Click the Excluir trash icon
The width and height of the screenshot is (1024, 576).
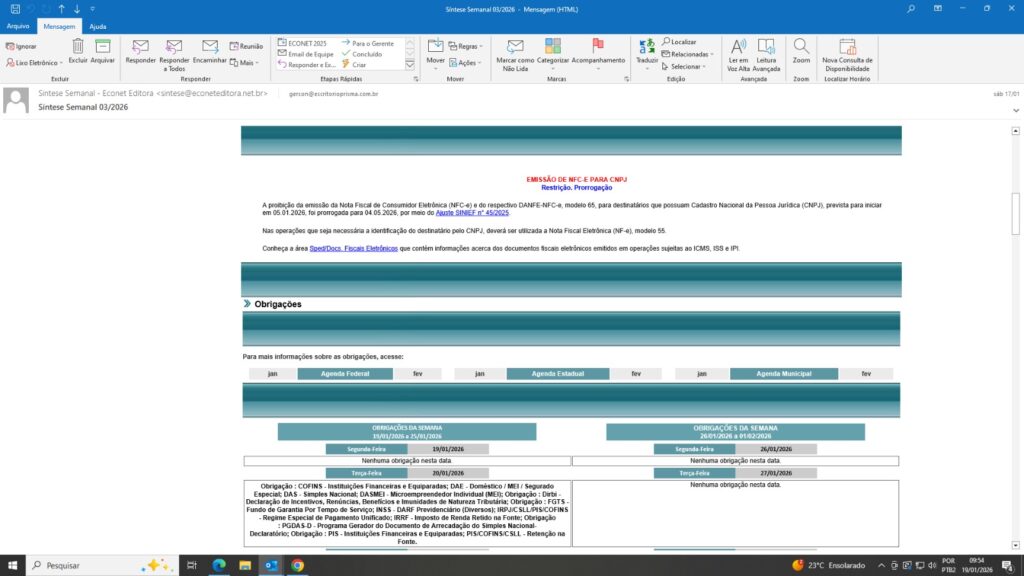78,50
